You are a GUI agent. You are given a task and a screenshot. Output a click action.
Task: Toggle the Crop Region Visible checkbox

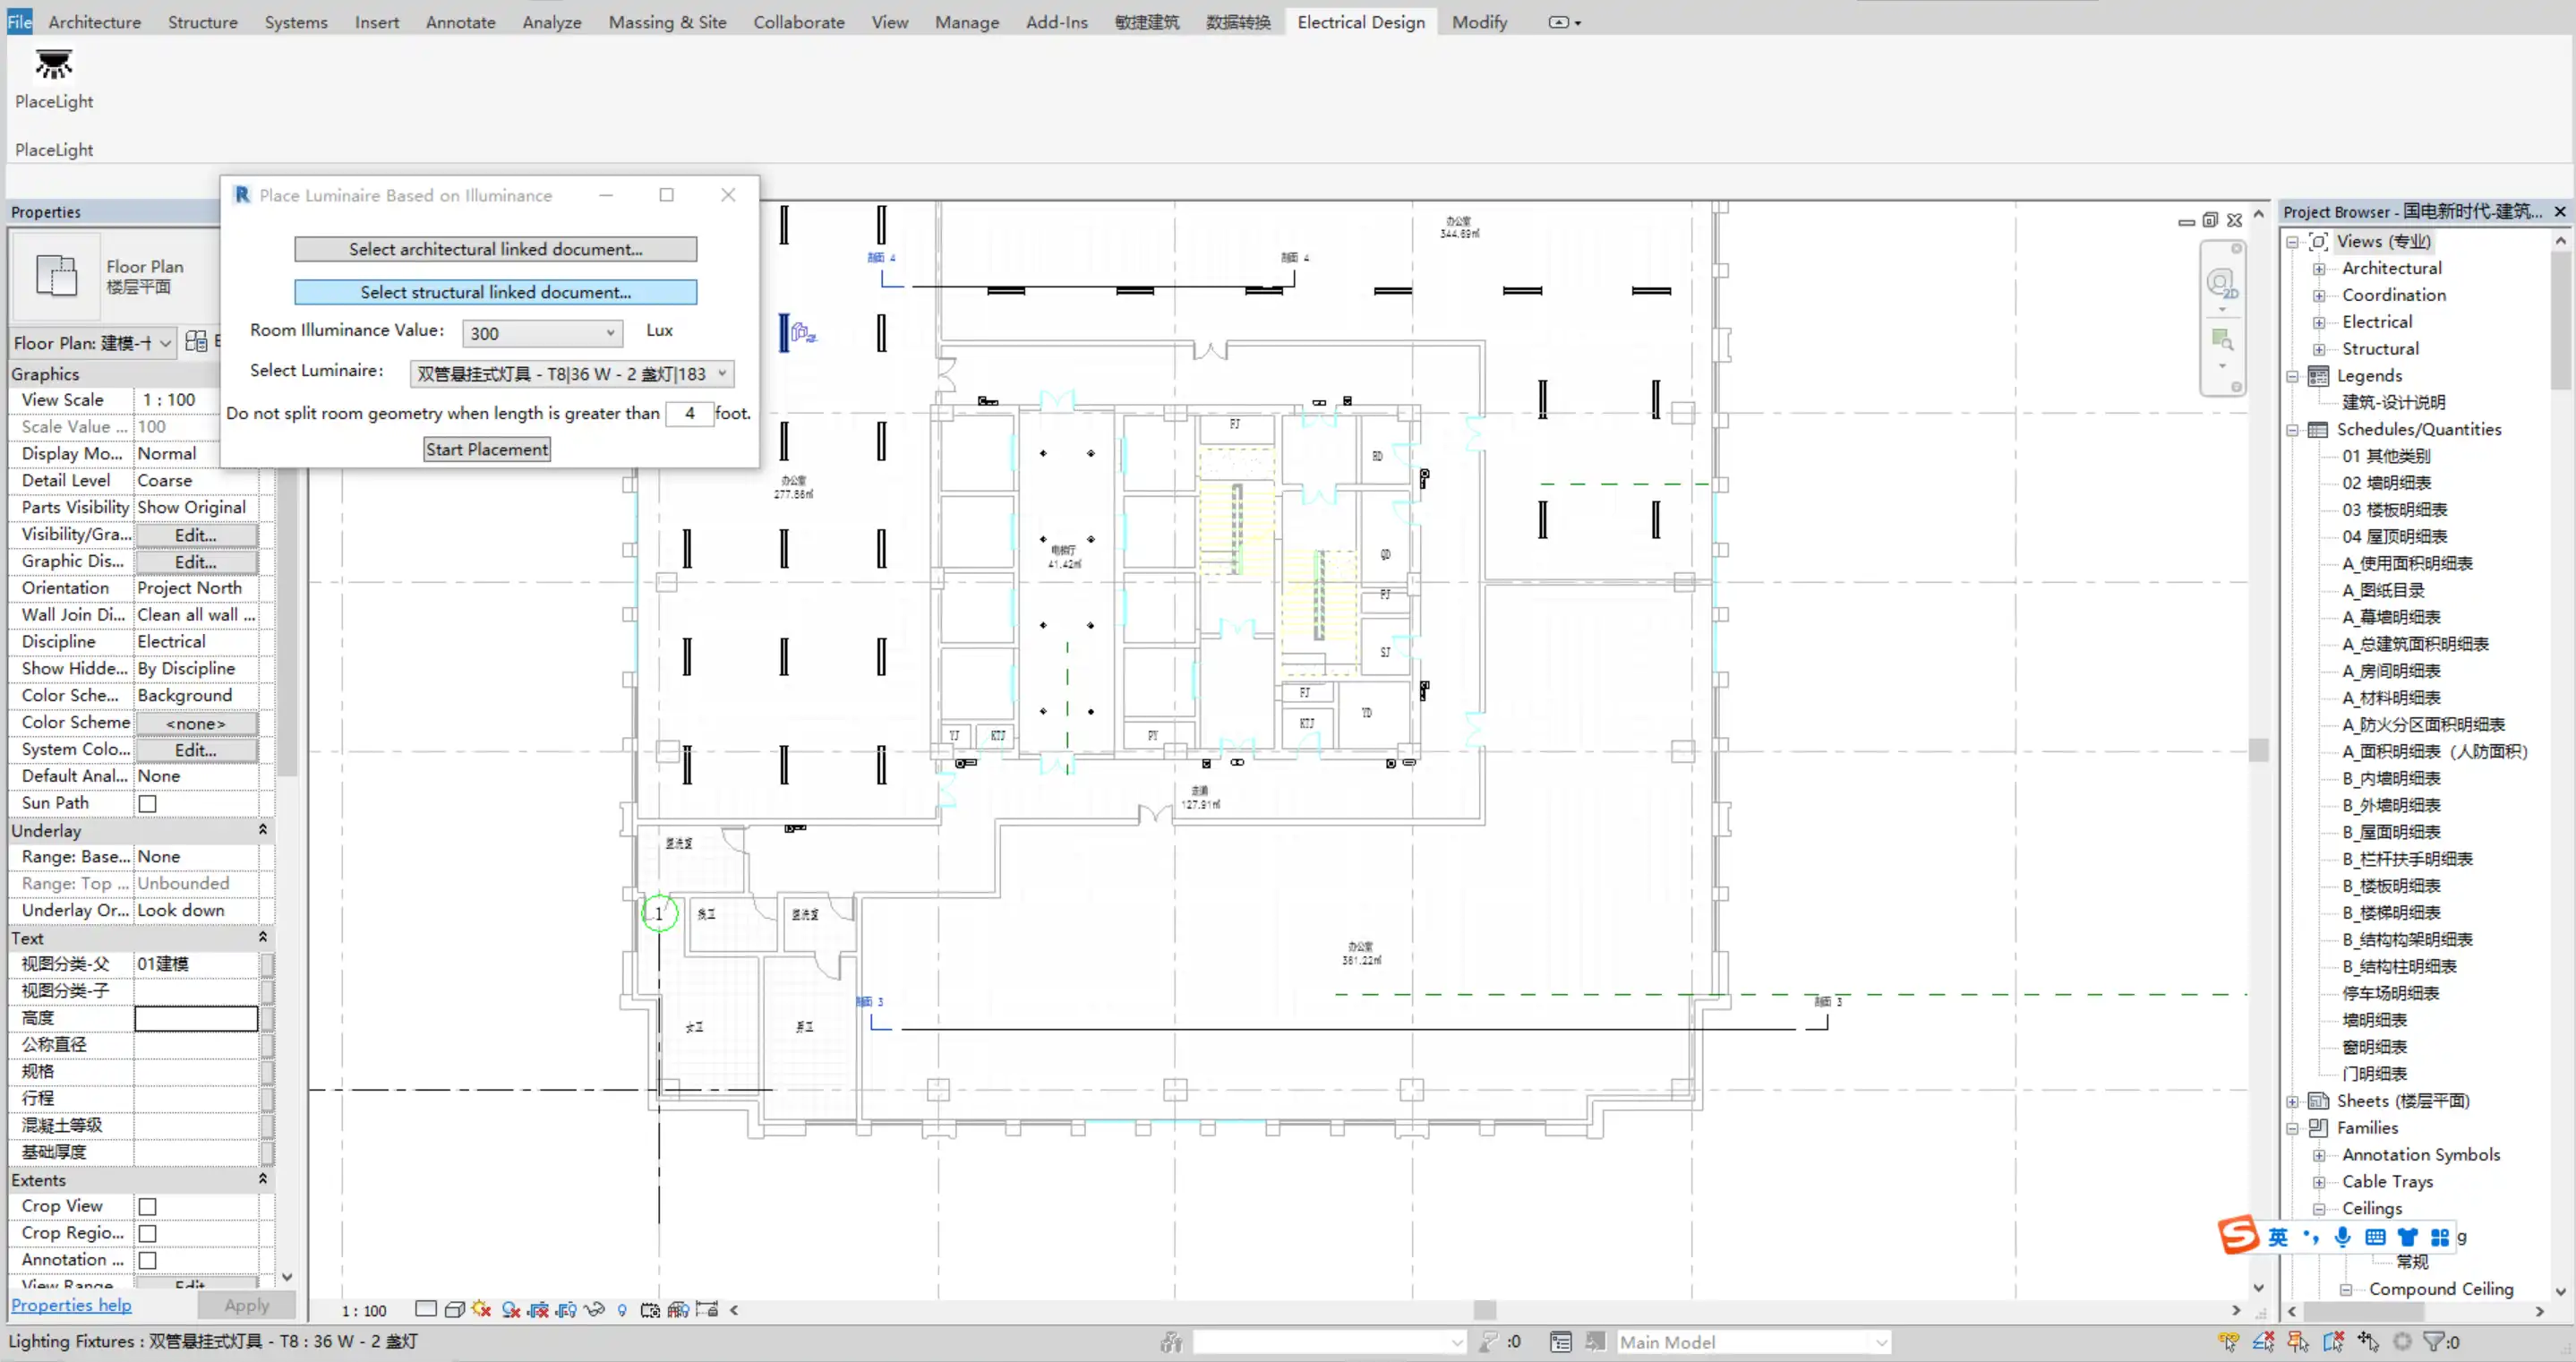147,1233
